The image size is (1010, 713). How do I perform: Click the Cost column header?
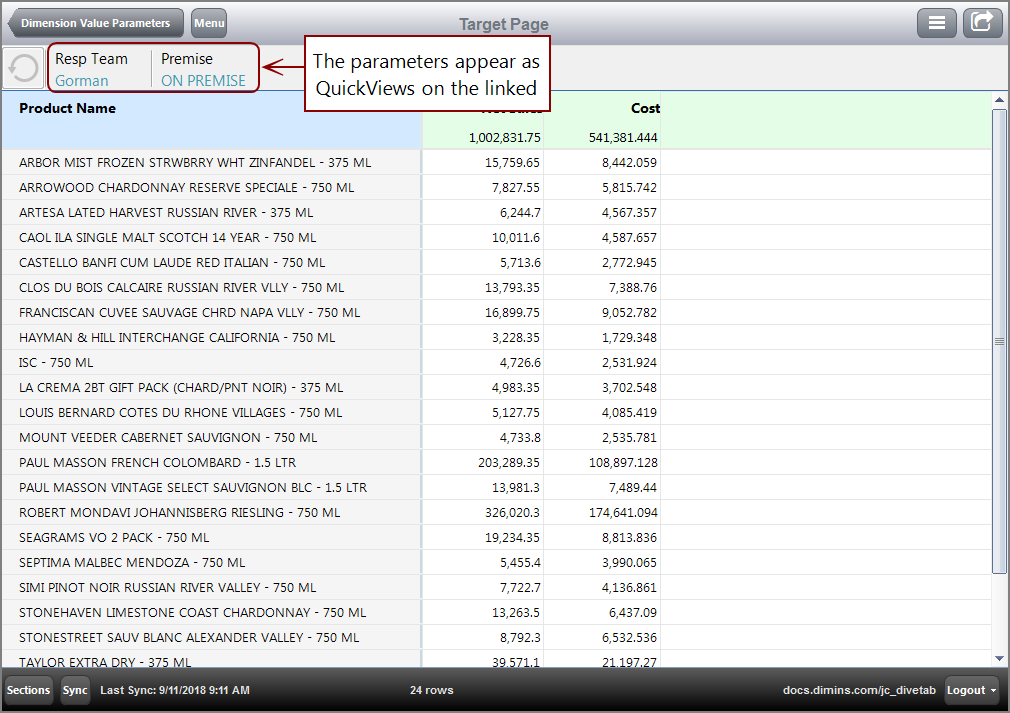pyautogui.click(x=645, y=108)
